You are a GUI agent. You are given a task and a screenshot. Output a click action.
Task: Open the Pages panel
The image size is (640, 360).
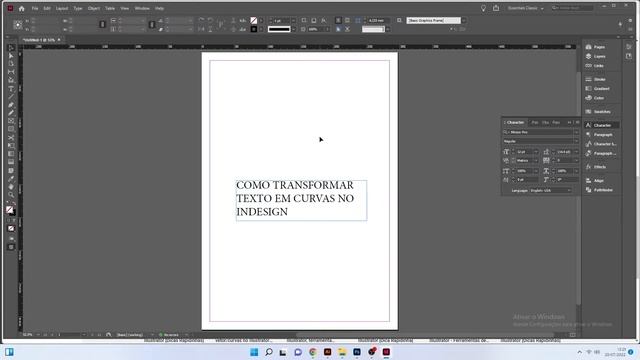pos(599,47)
